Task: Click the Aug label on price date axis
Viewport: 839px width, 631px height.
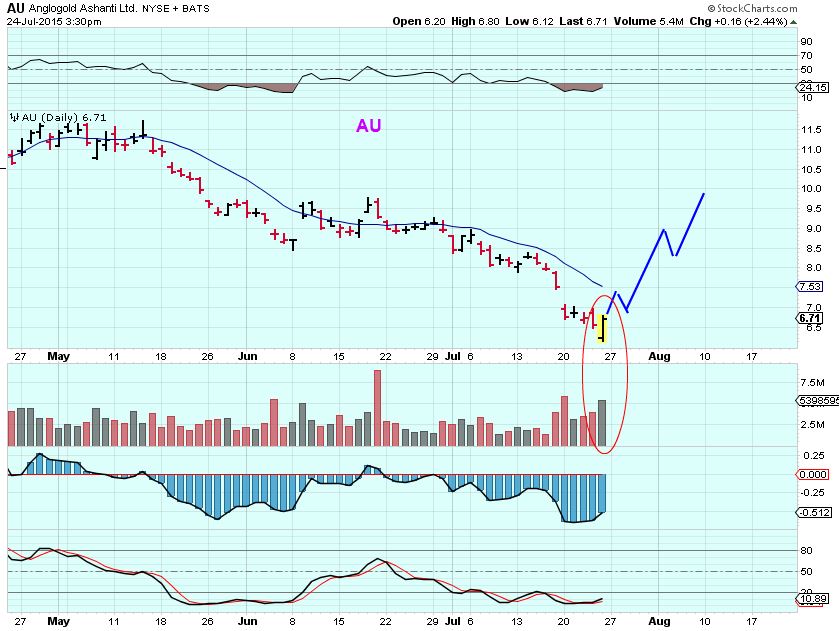Action: point(659,356)
